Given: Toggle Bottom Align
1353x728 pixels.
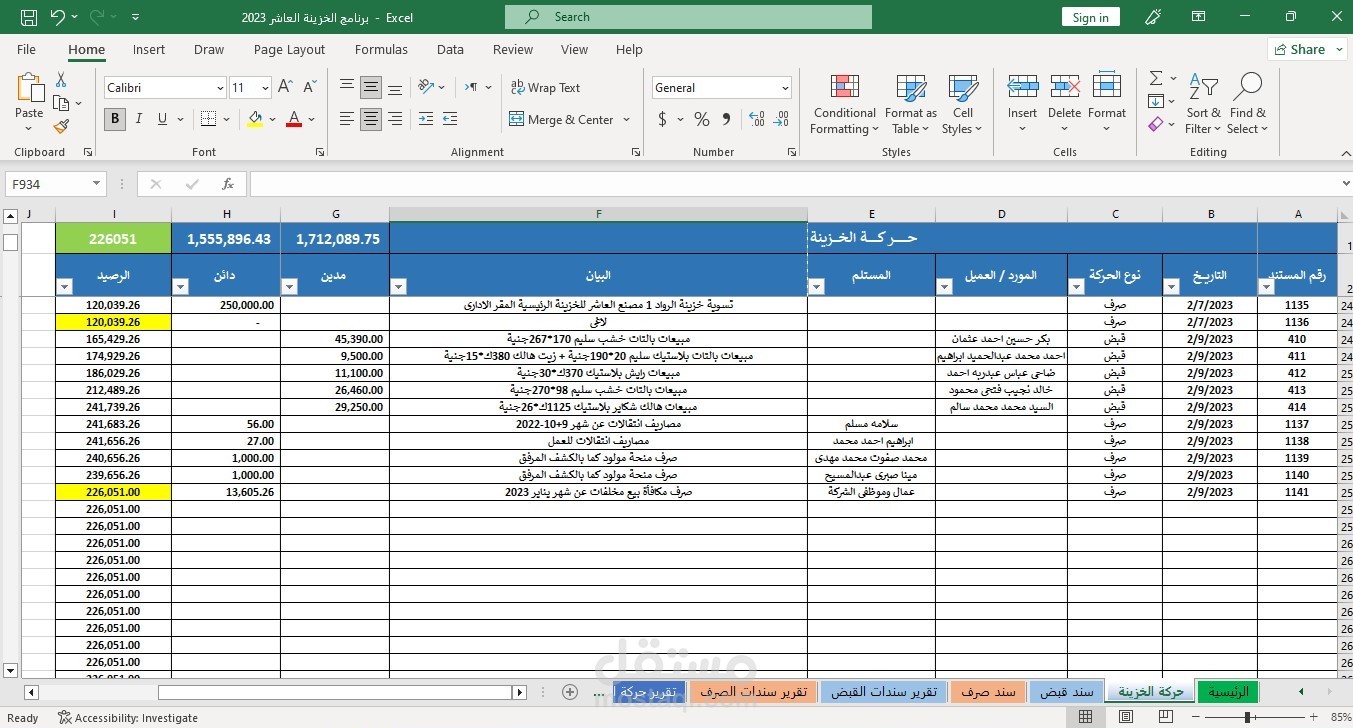Looking at the screenshot, I should click(395, 87).
